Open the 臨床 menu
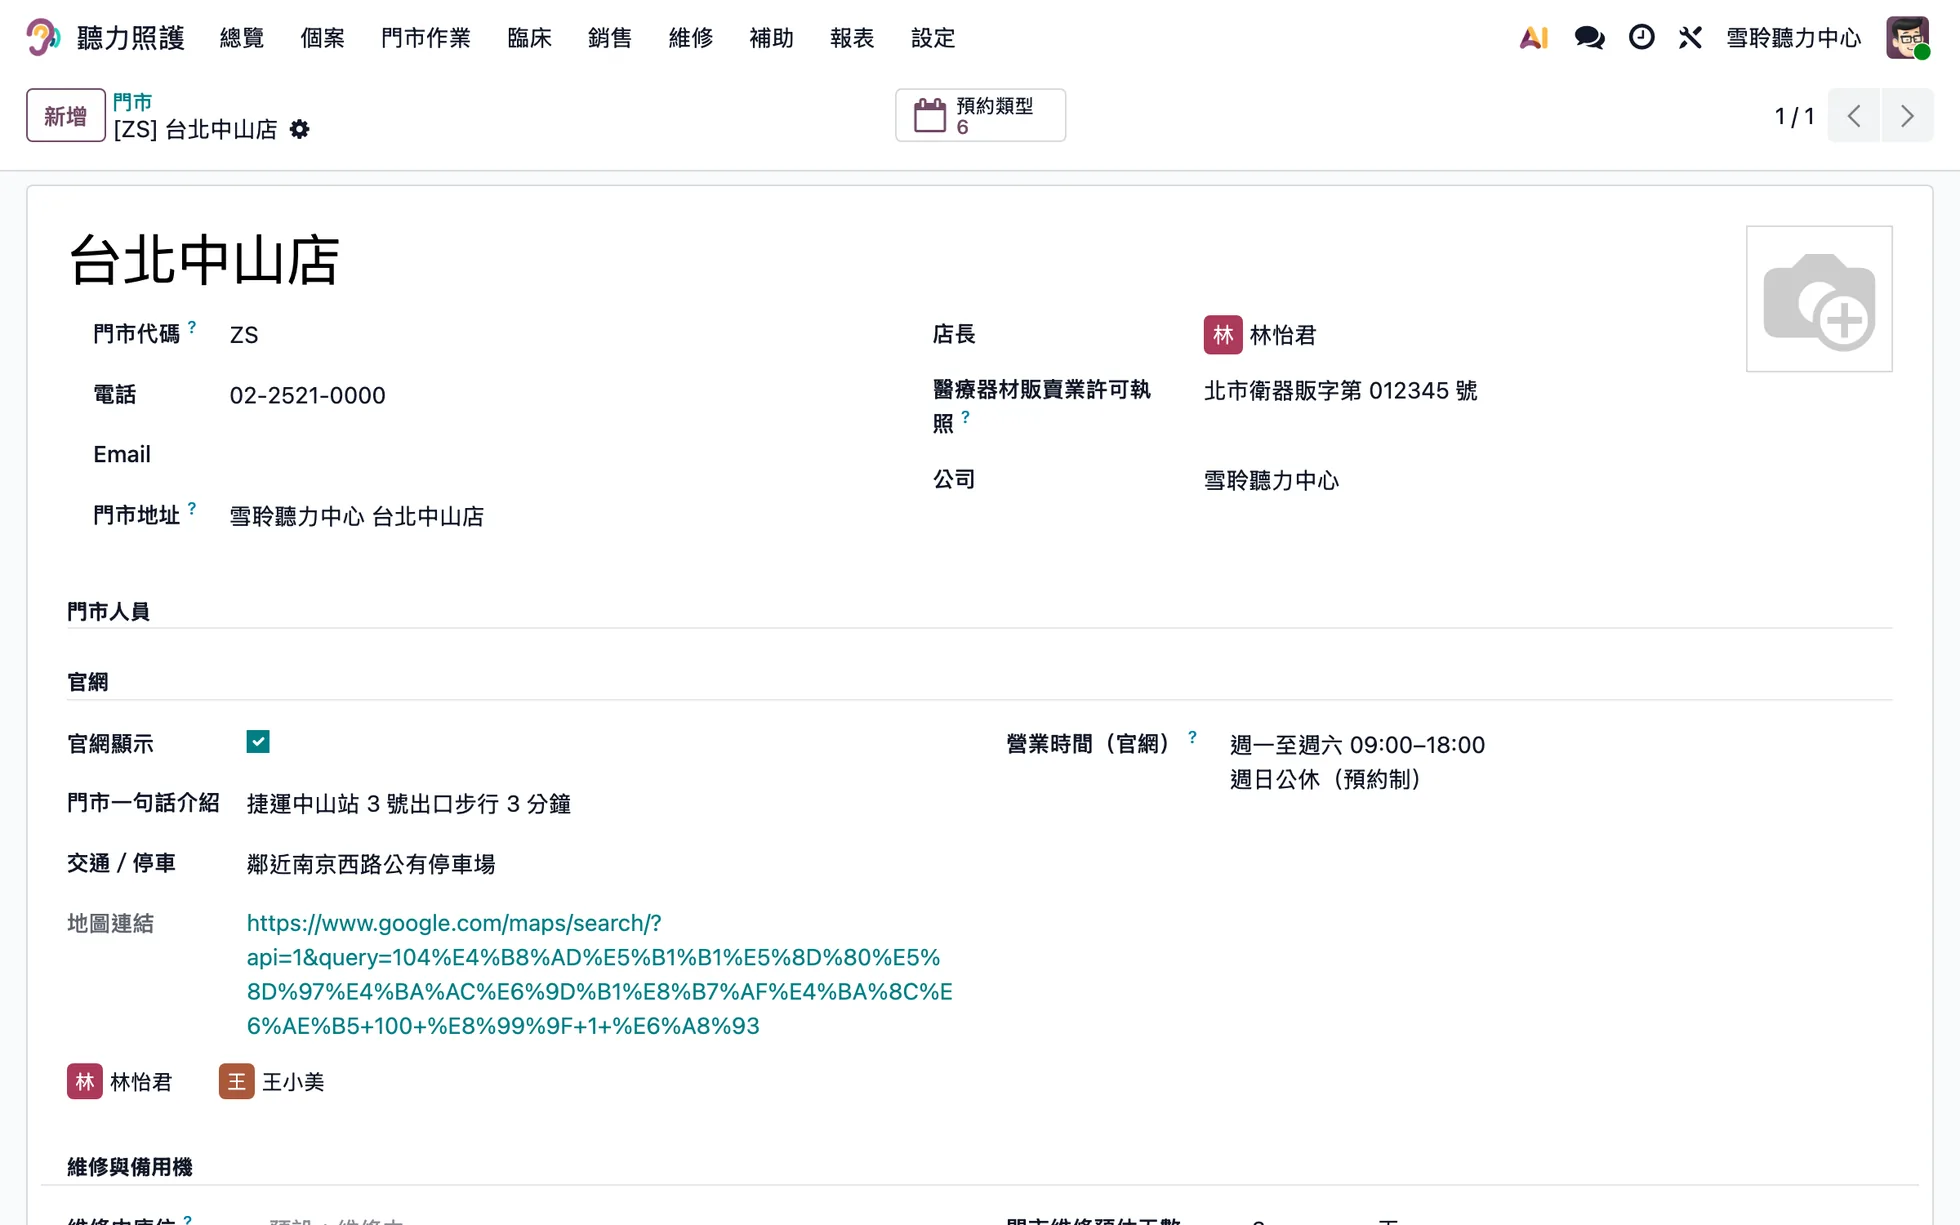Image resolution: width=1960 pixels, height=1225 pixels. point(529,38)
